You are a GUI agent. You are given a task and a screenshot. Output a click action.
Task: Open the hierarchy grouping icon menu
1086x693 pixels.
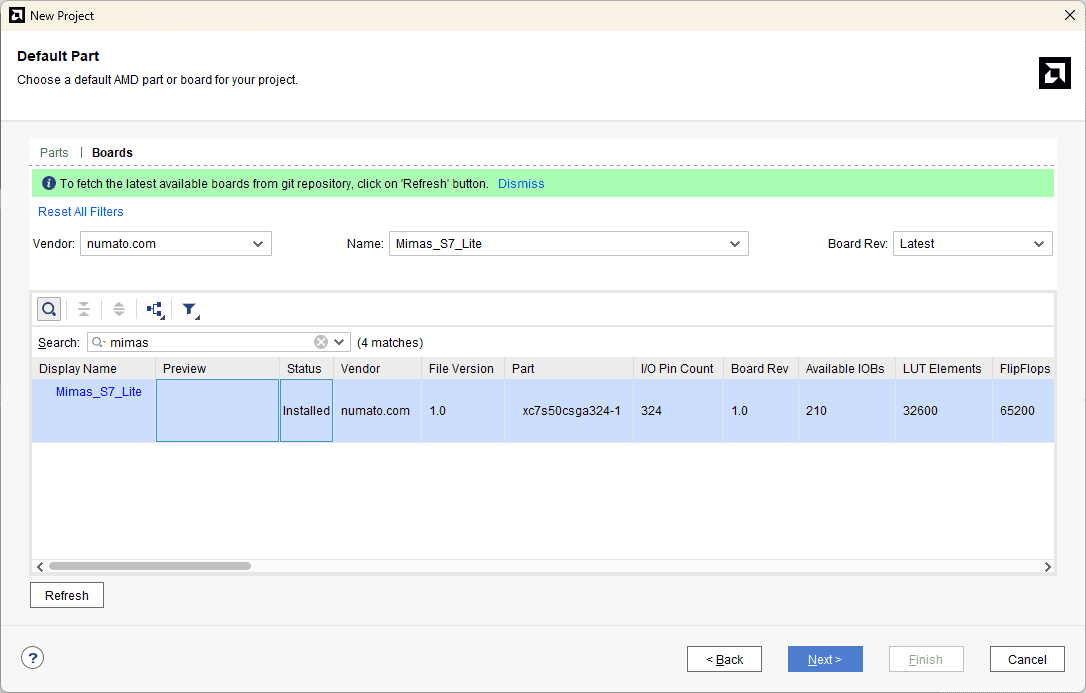click(155, 310)
